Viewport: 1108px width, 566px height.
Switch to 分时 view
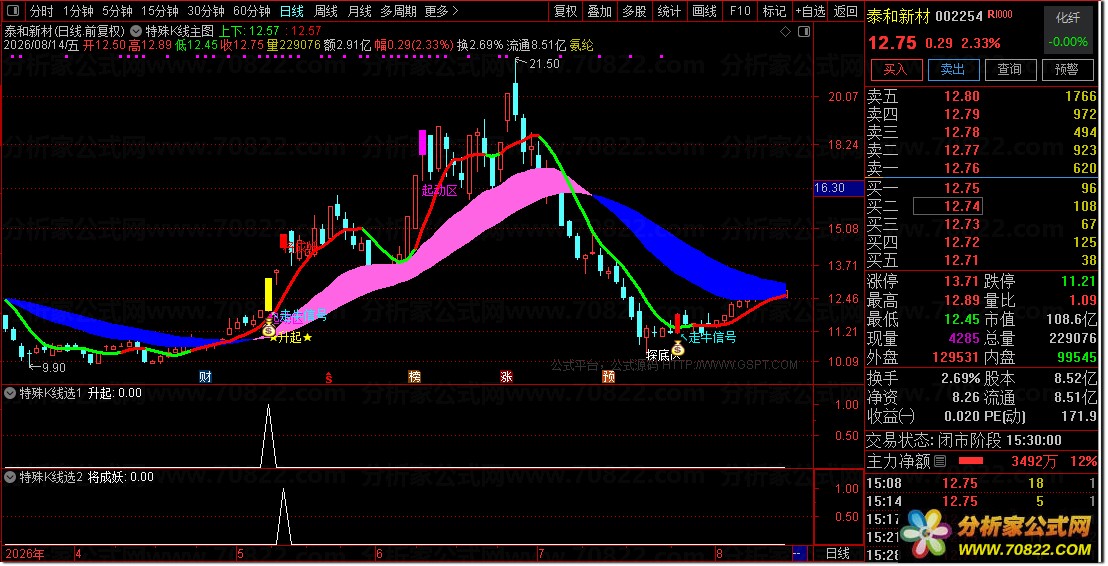coord(41,11)
